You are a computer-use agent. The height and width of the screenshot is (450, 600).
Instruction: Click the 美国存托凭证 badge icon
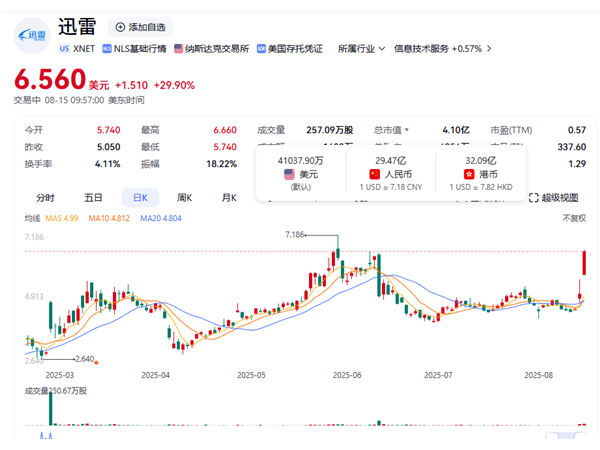(261, 49)
